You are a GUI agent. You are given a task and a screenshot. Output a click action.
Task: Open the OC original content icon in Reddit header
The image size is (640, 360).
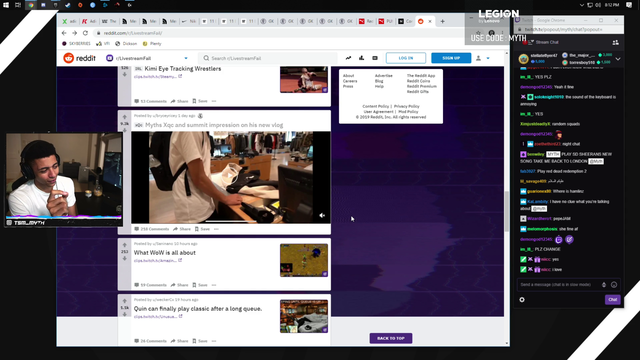pyautogui.click(x=375, y=58)
